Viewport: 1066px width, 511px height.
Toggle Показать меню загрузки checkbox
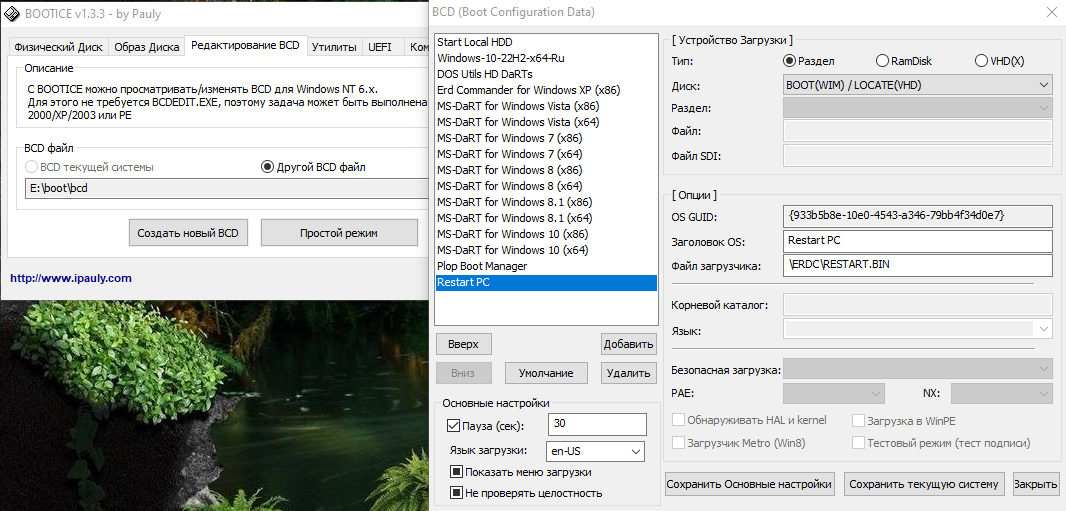point(456,472)
